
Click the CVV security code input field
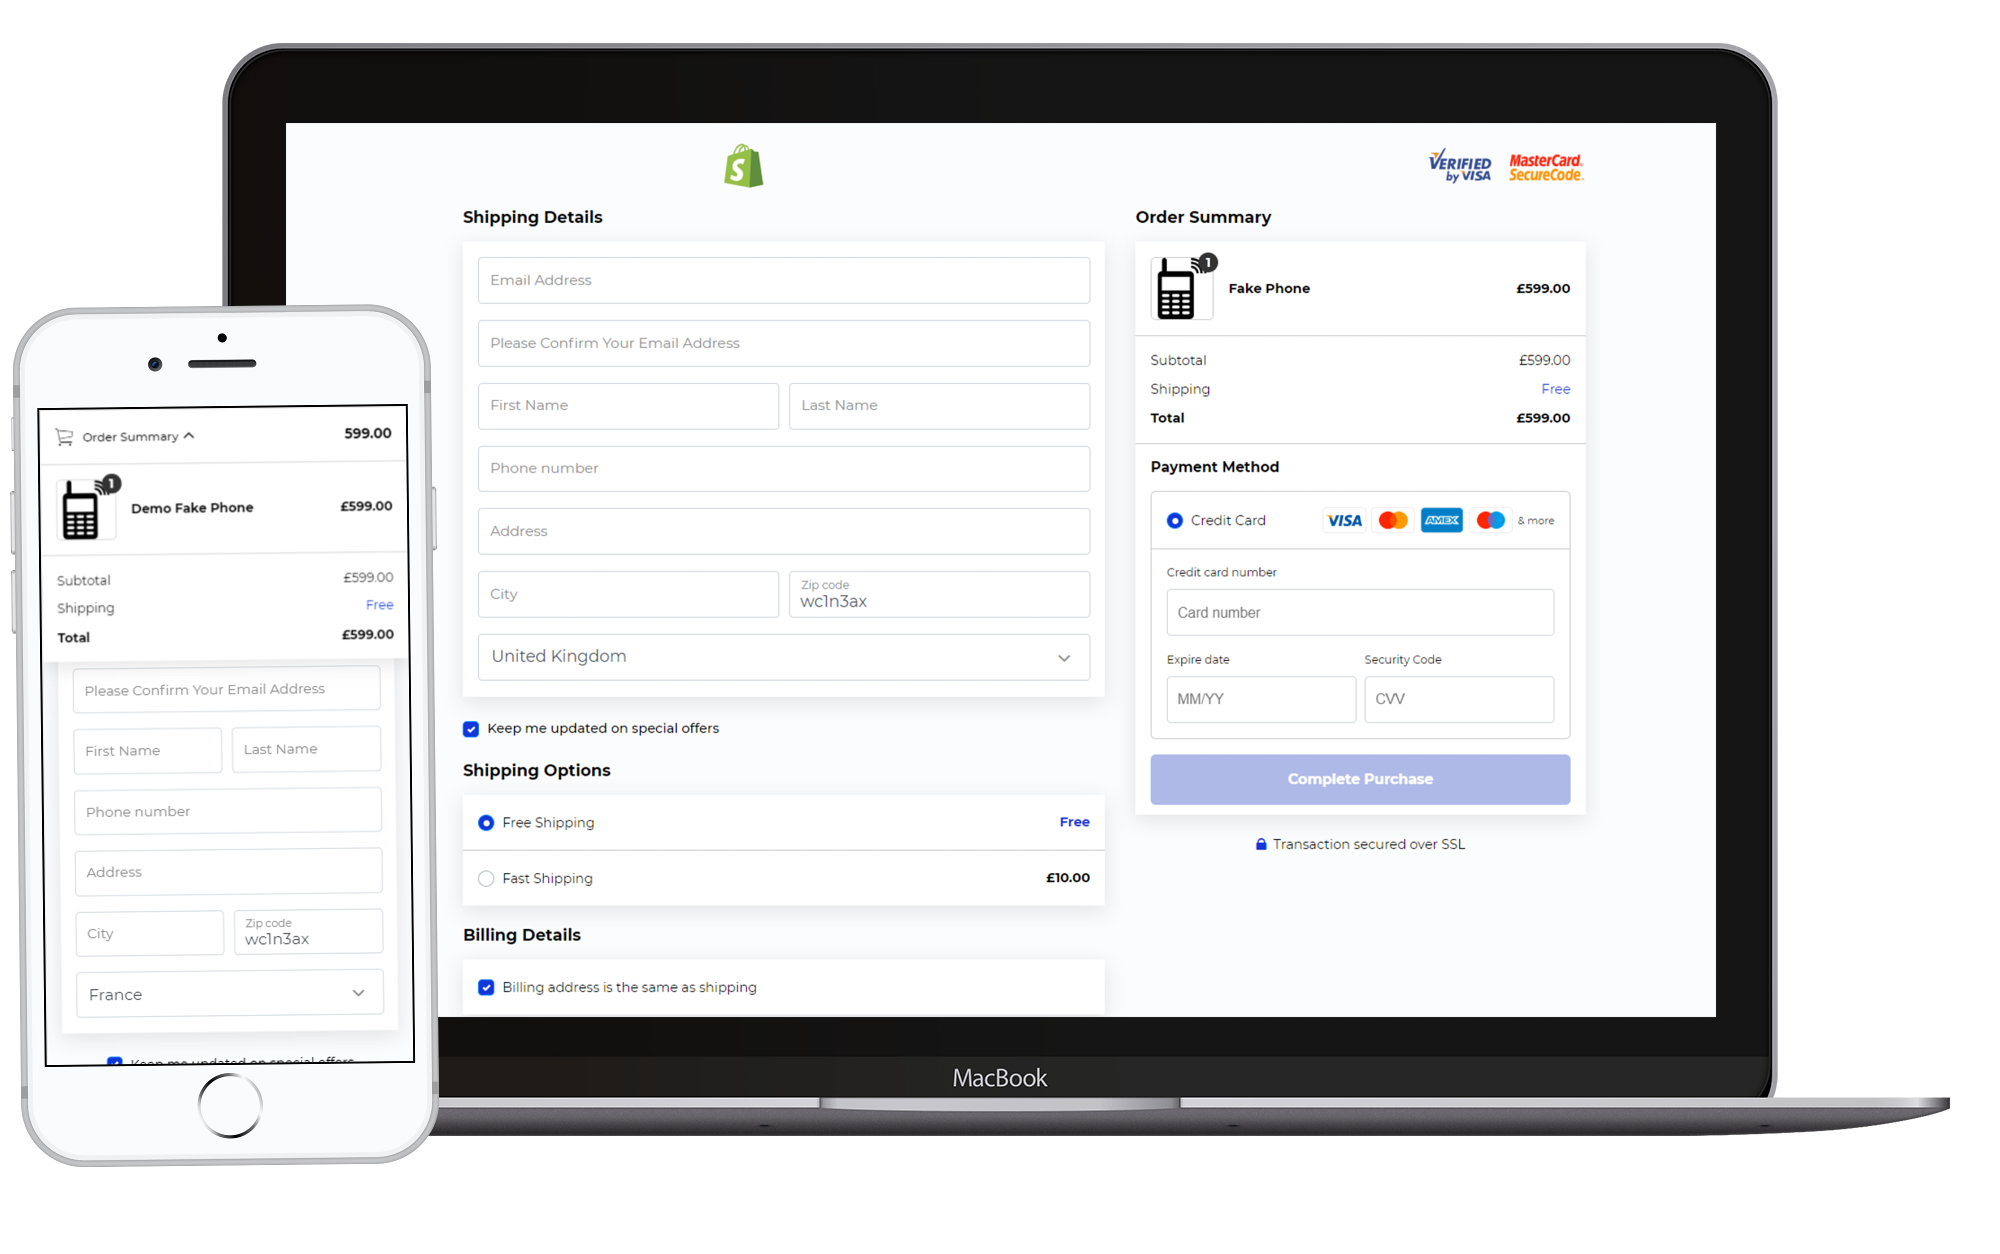click(1457, 698)
